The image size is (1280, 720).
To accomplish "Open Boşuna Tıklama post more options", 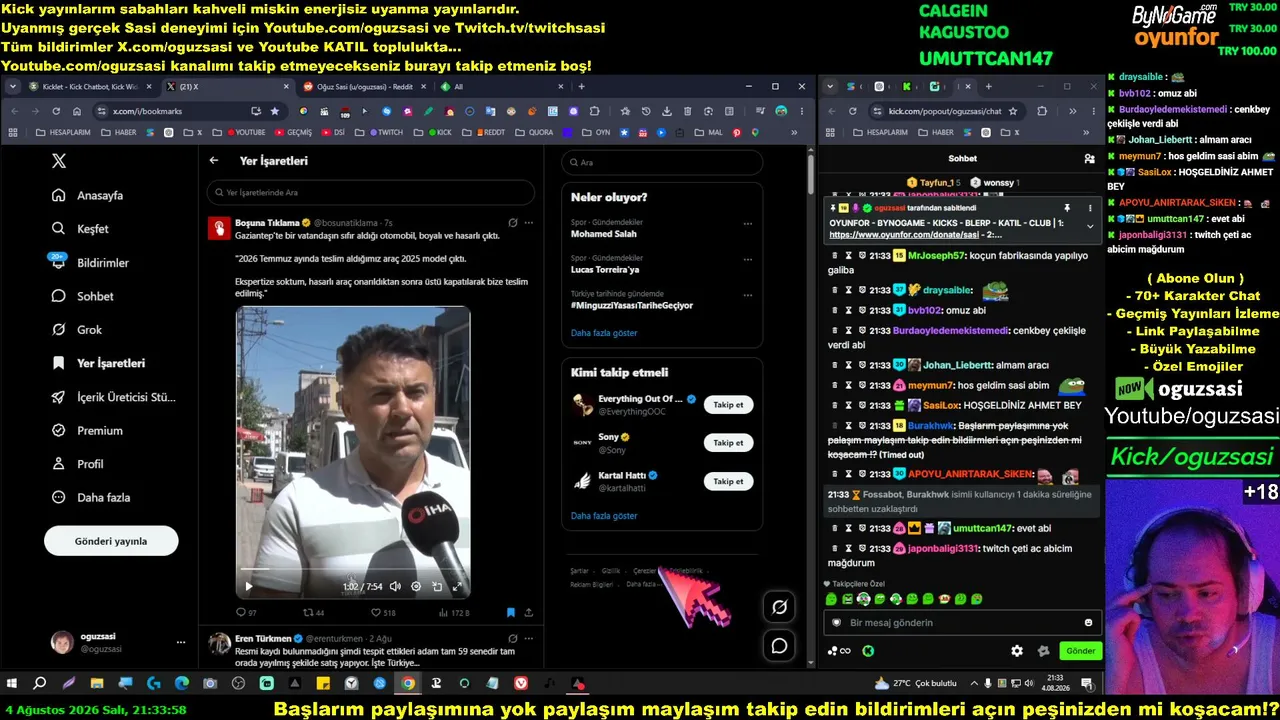I will pyautogui.click(x=529, y=222).
